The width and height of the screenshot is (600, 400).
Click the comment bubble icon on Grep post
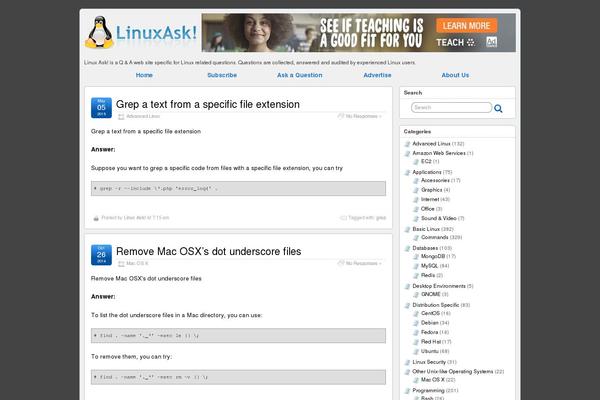341,116
